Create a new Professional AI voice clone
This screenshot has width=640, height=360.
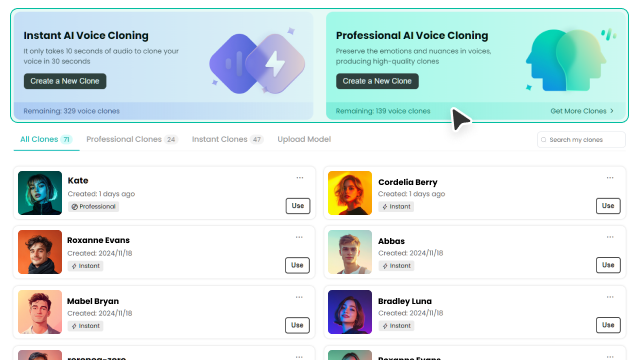(x=377, y=81)
